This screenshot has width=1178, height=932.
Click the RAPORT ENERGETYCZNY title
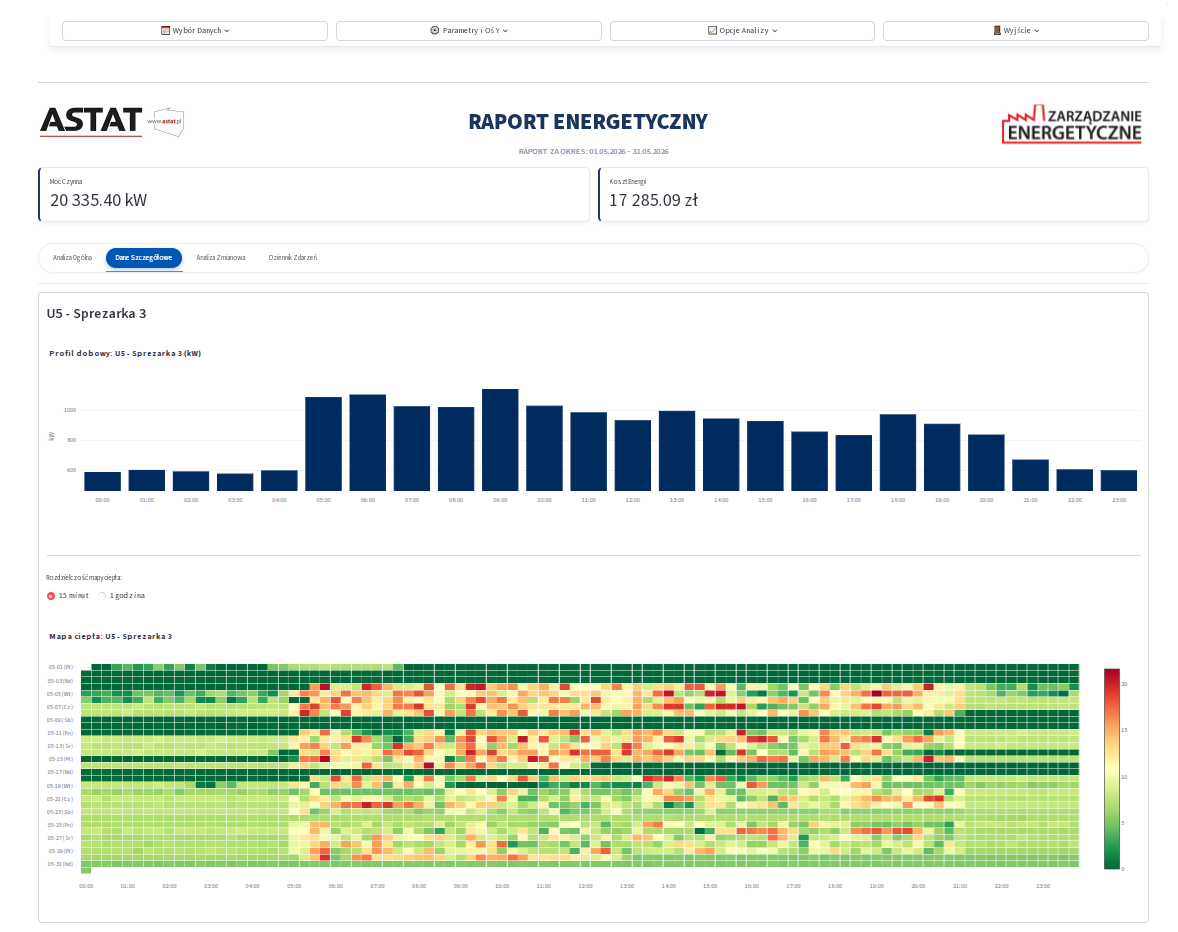tap(588, 122)
